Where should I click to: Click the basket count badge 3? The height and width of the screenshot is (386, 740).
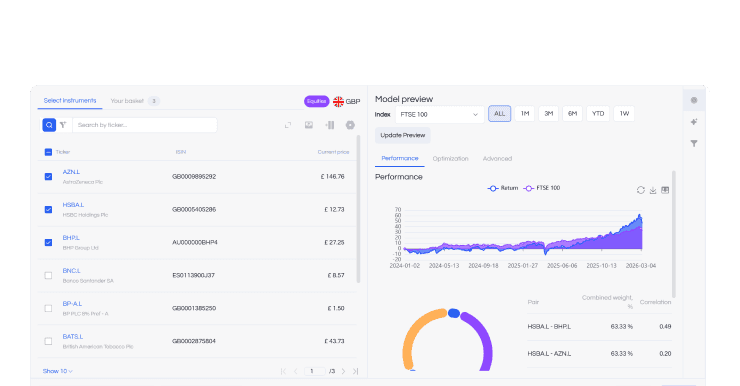153,101
